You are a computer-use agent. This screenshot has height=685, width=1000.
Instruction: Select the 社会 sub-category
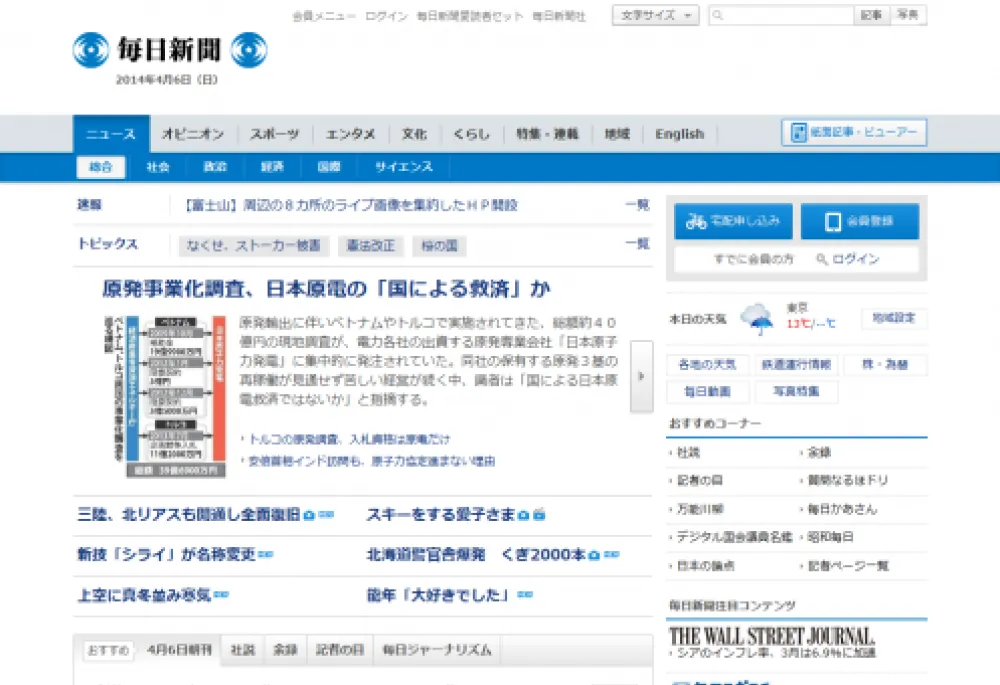pyautogui.click(x=158, y=167)
